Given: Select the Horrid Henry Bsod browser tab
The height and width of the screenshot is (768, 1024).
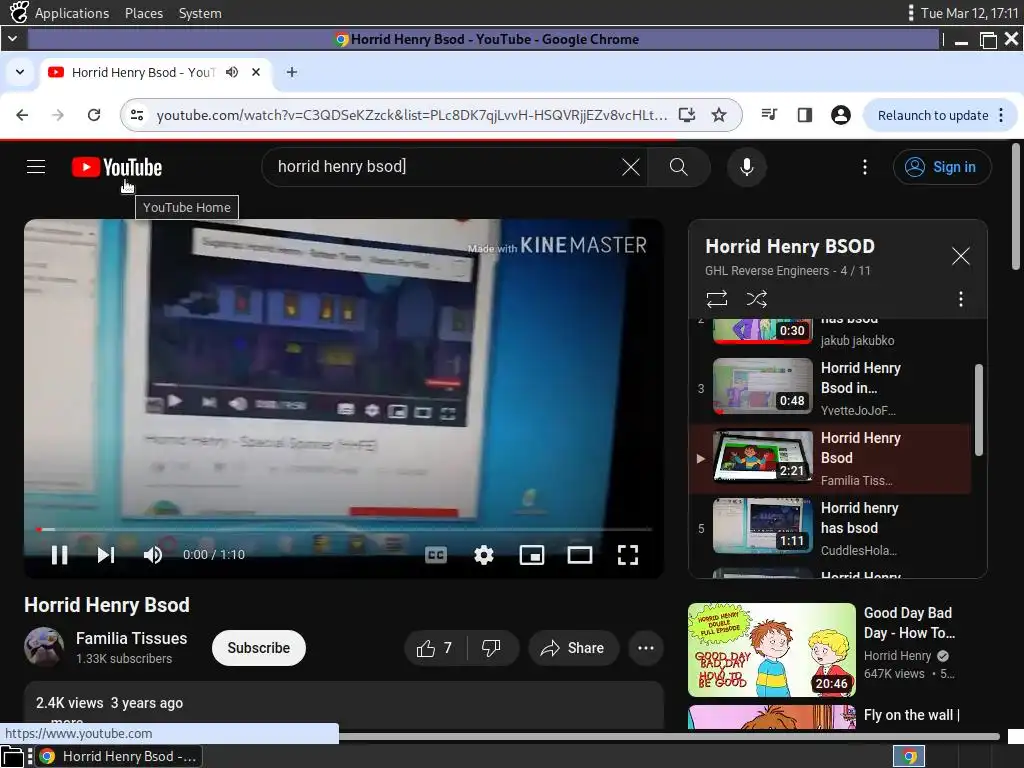Looking at the screenshot, I should tap(155, 72).
